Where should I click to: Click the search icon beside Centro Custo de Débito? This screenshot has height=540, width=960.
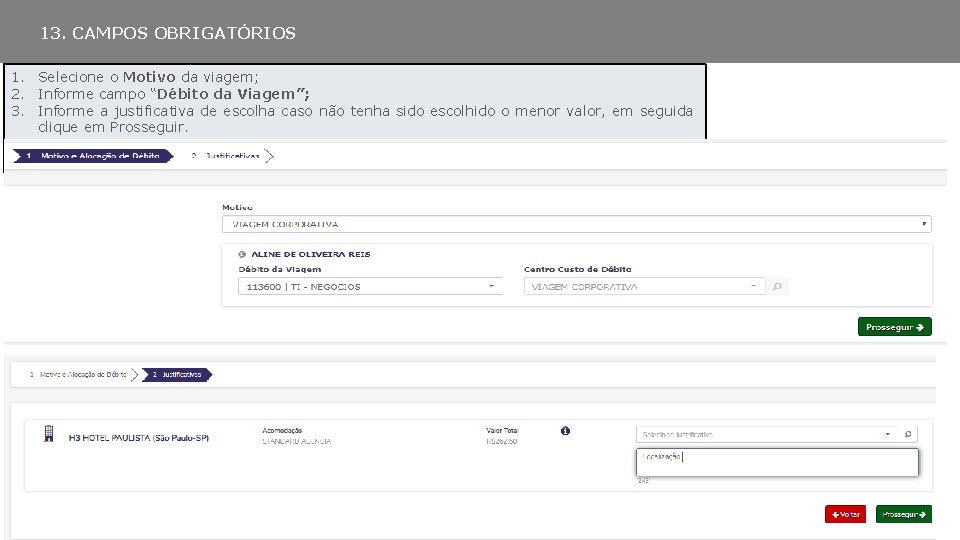pyautogui.click(x=777, y=287)
